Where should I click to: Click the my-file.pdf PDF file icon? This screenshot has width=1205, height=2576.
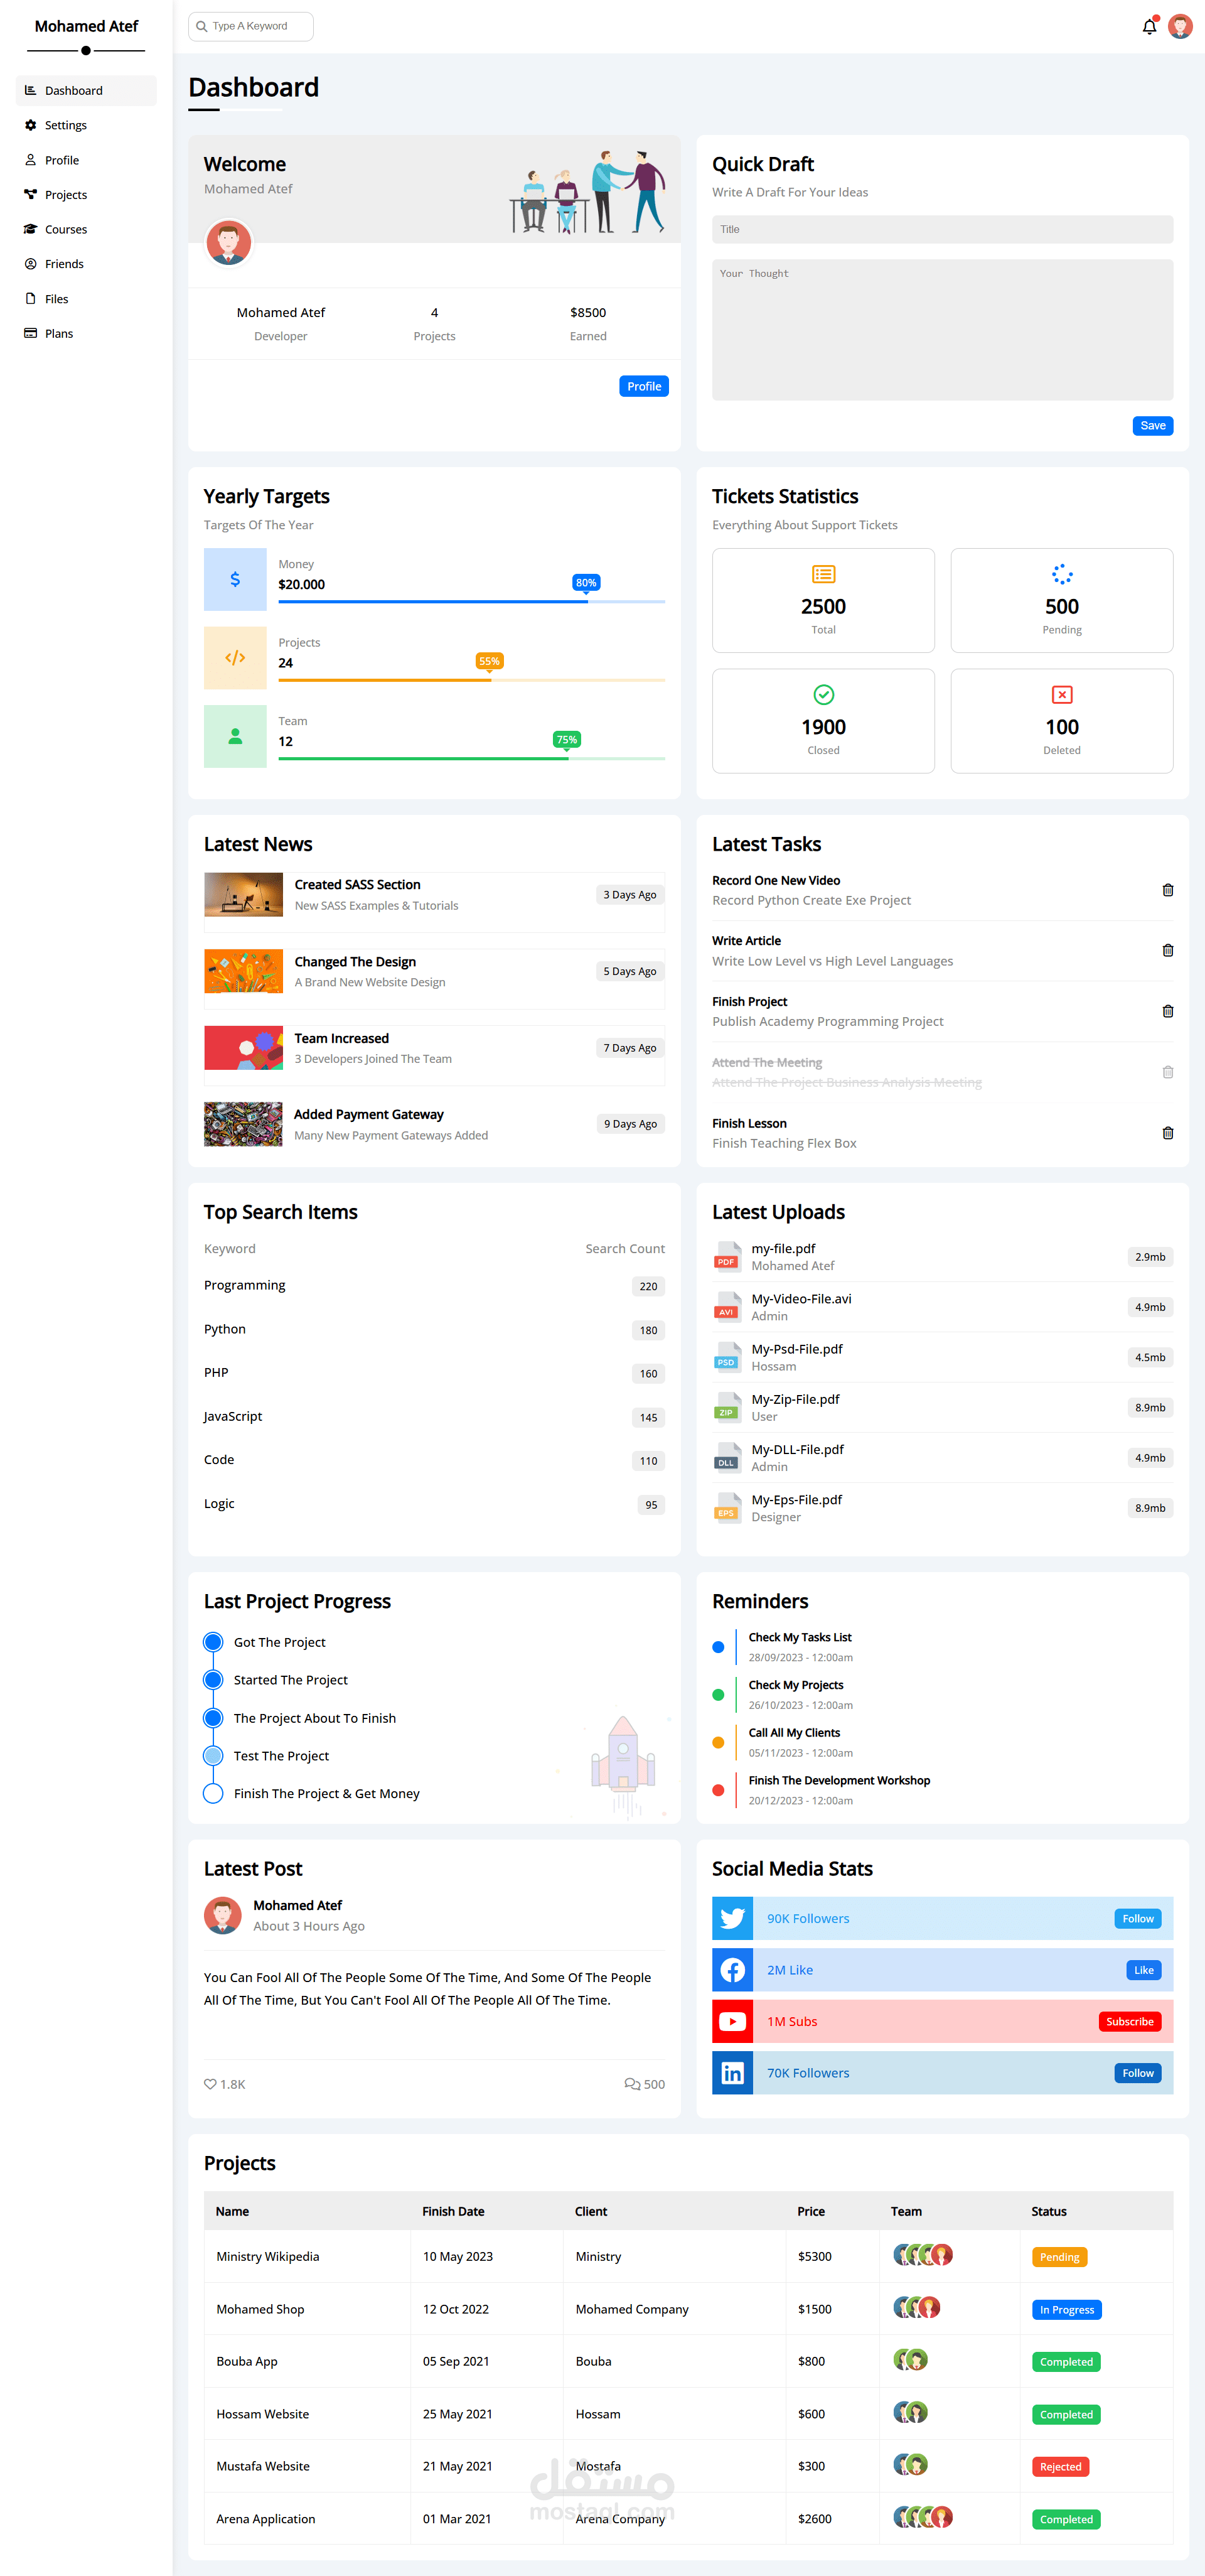click(x=727, y=1256)
